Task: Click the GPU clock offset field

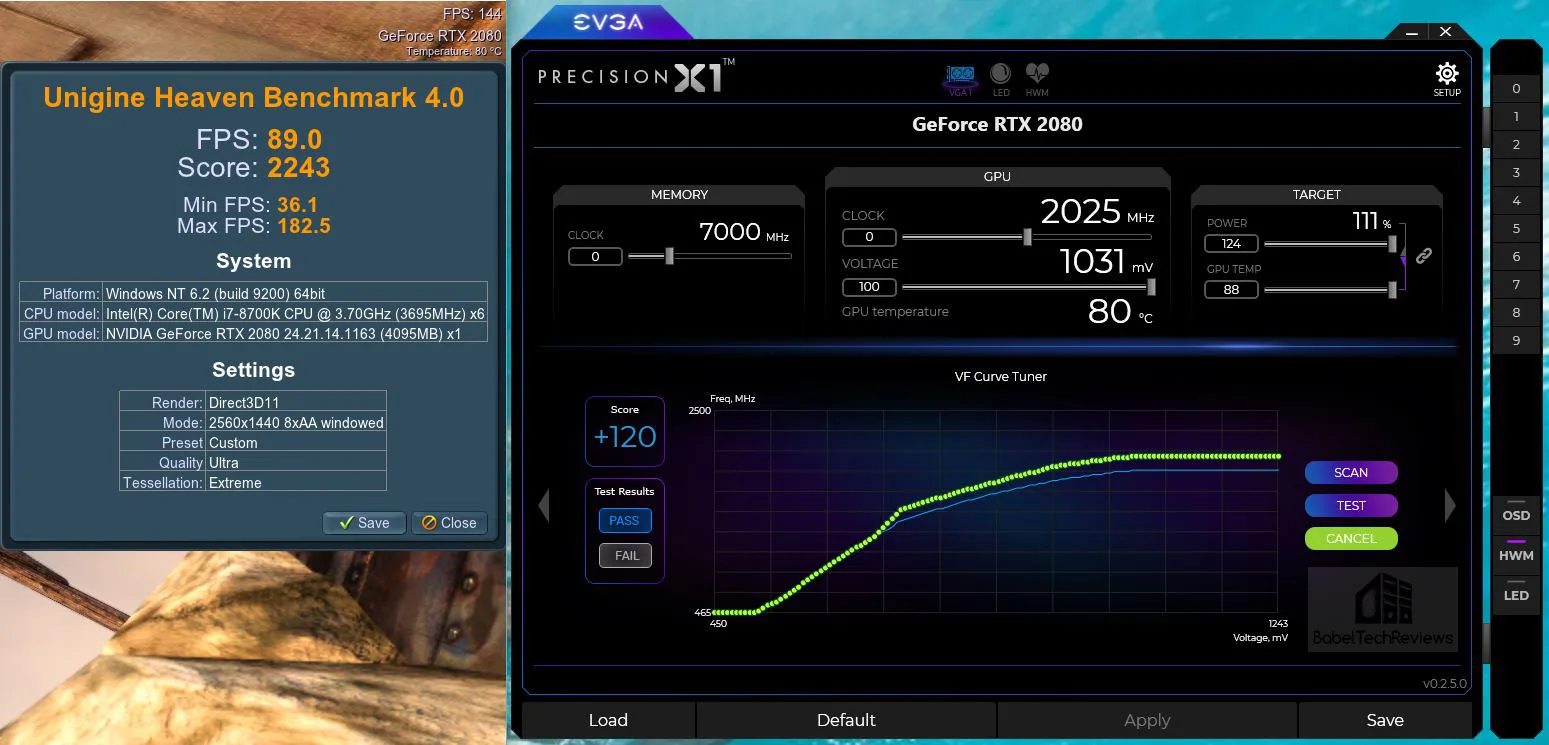Action: (869, 237)
